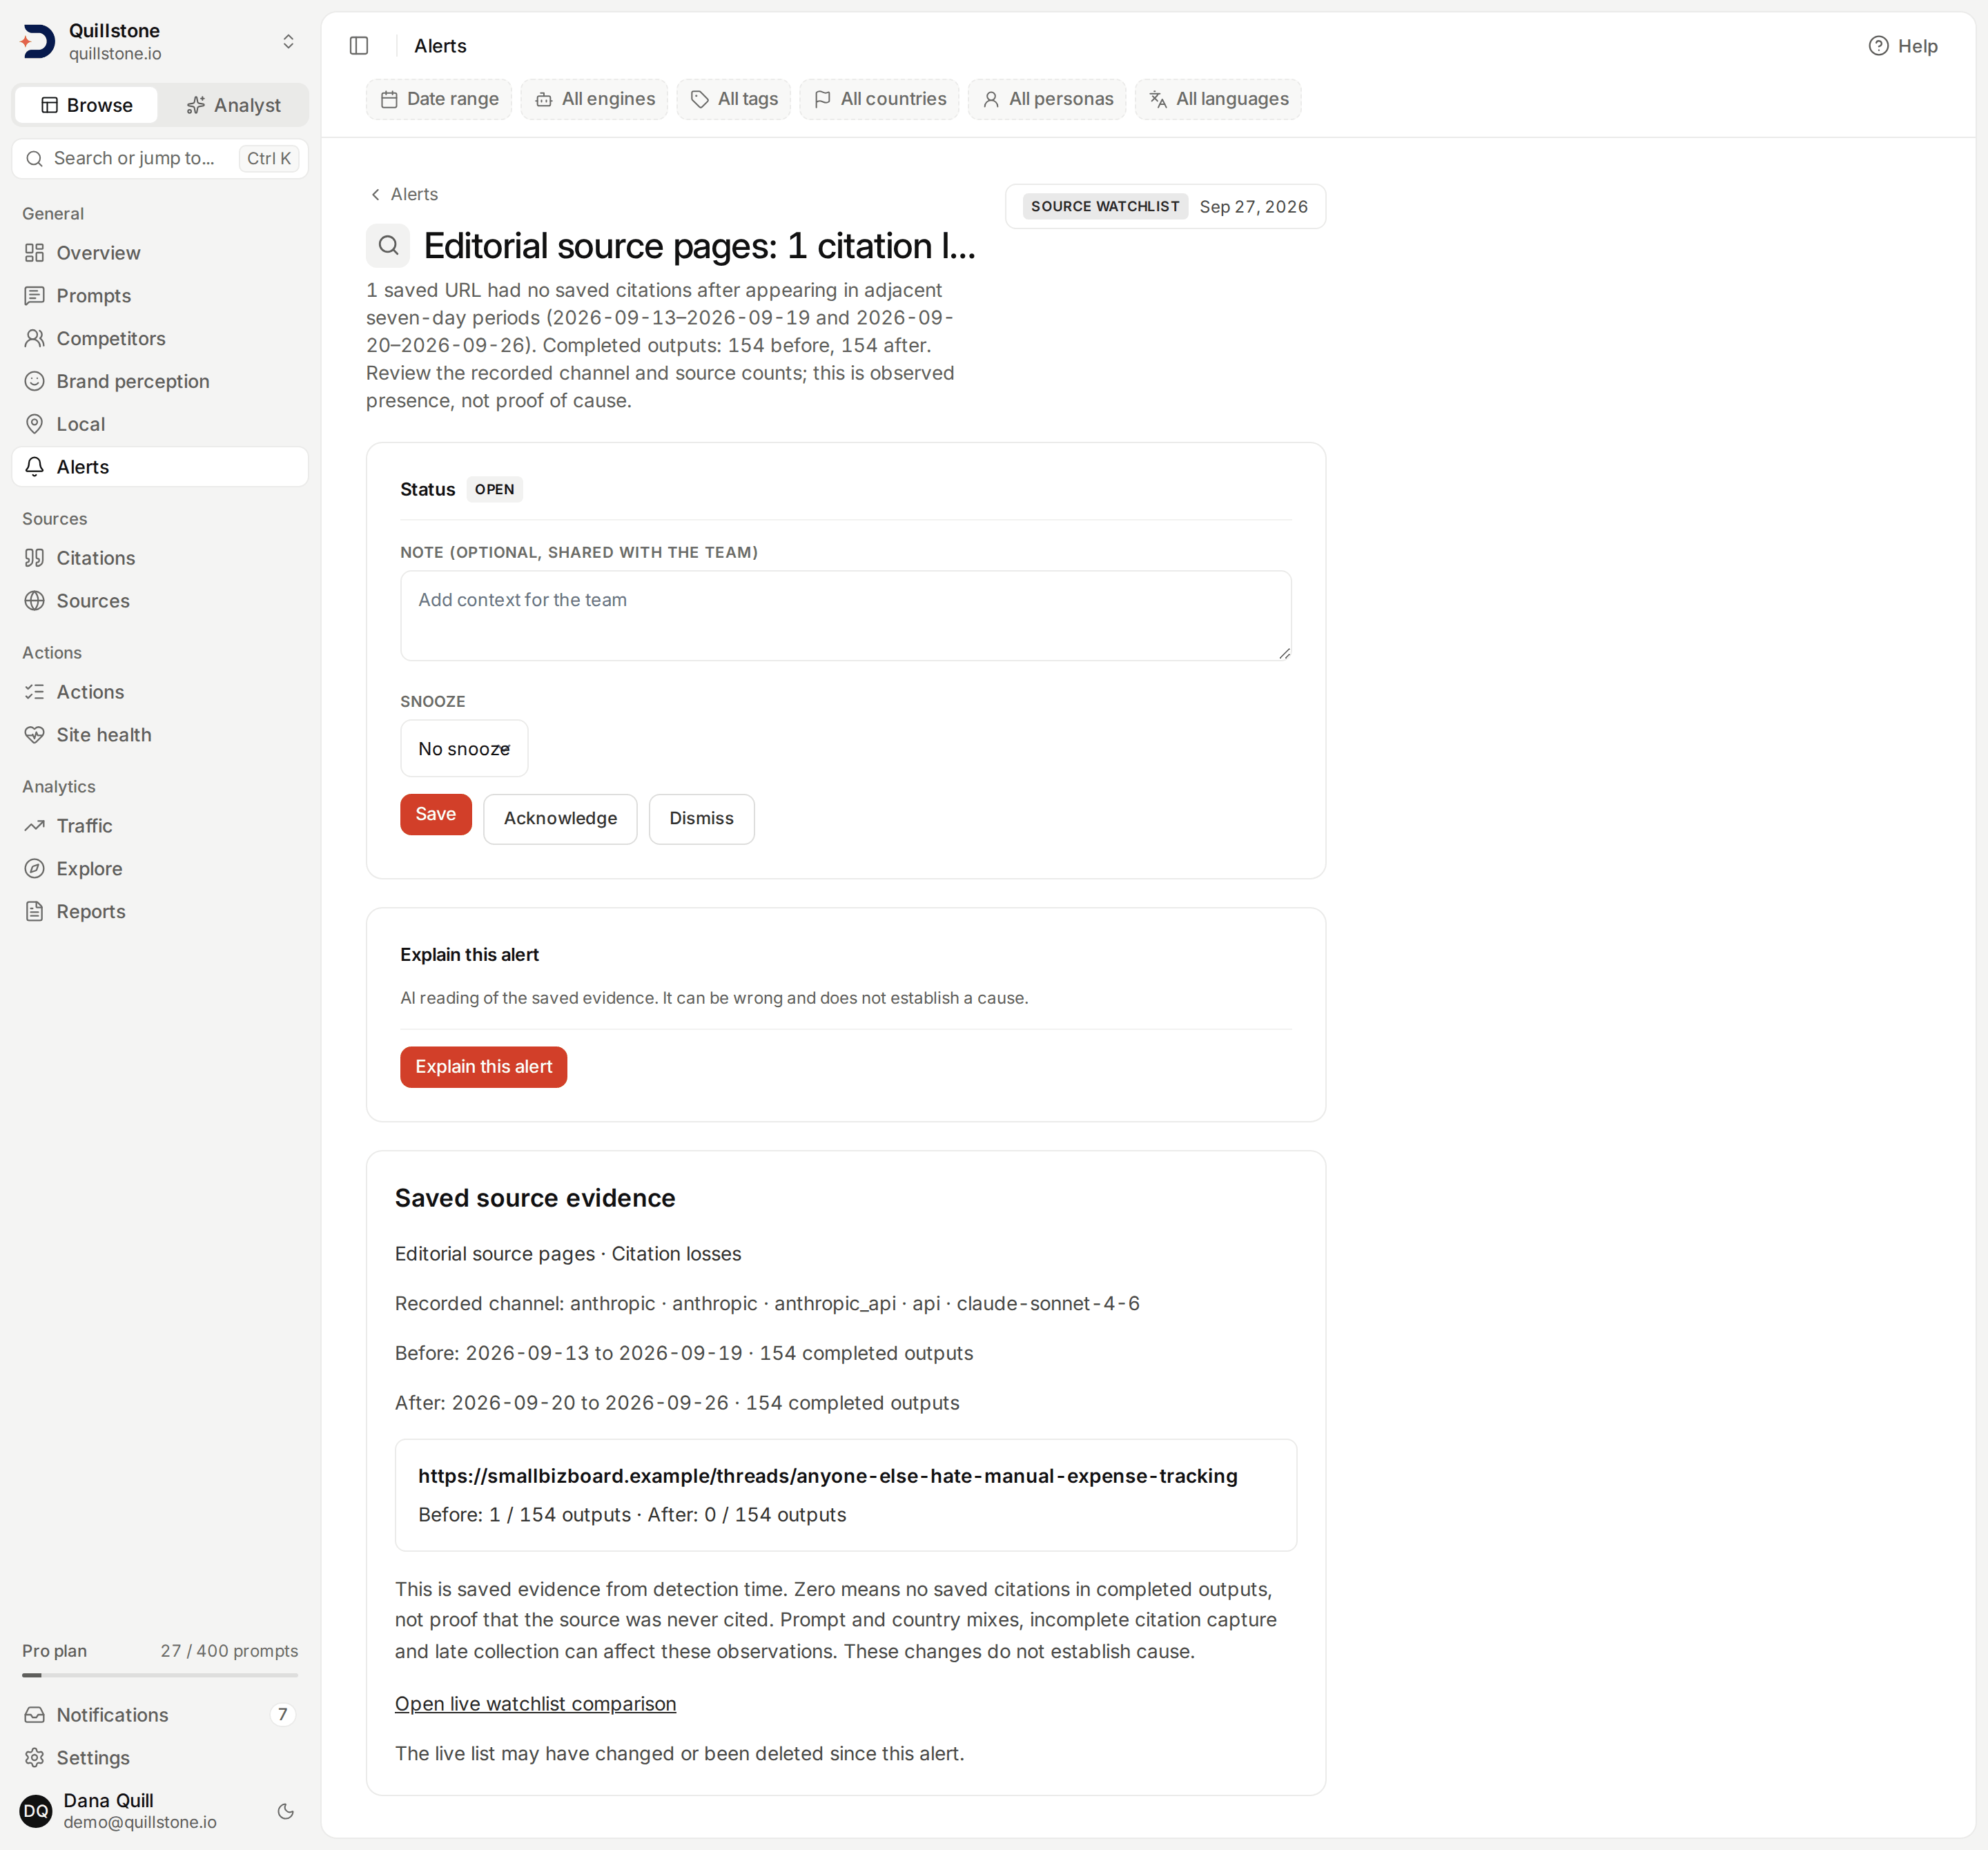
Task: Open the All engines filter
Action: pos(594,99)
